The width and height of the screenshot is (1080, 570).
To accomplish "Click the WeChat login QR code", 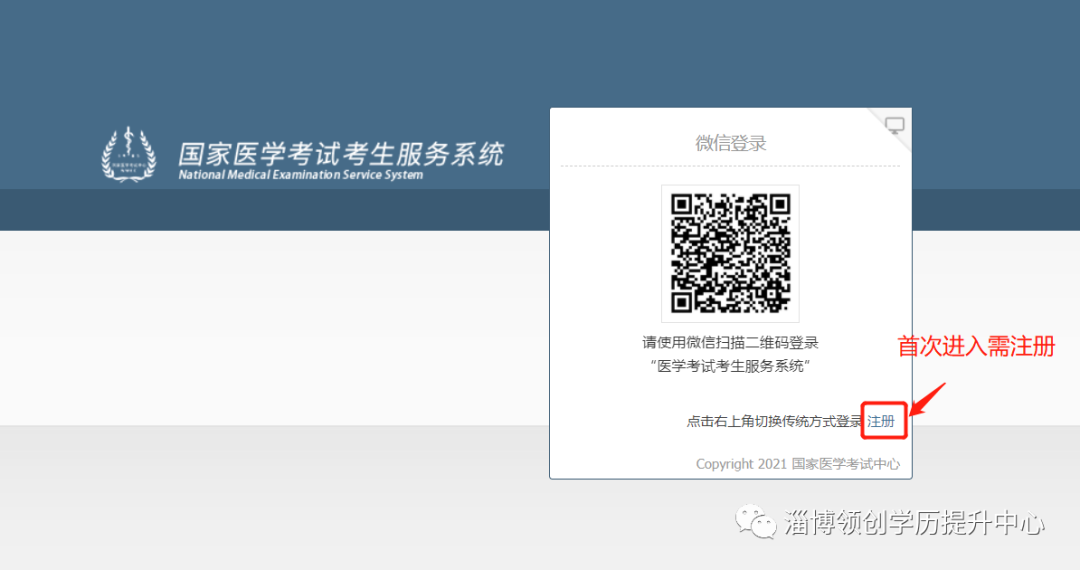I will (x=730, y=253).
